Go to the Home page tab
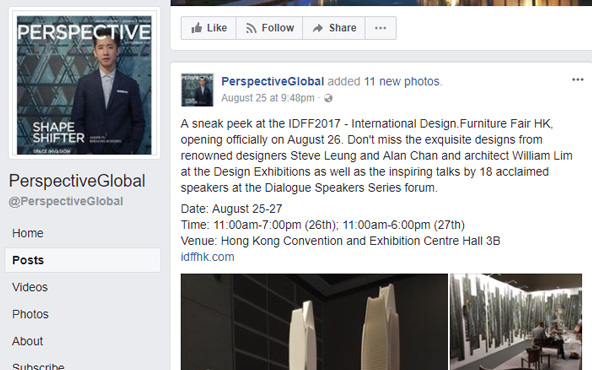 pos(28,233)
